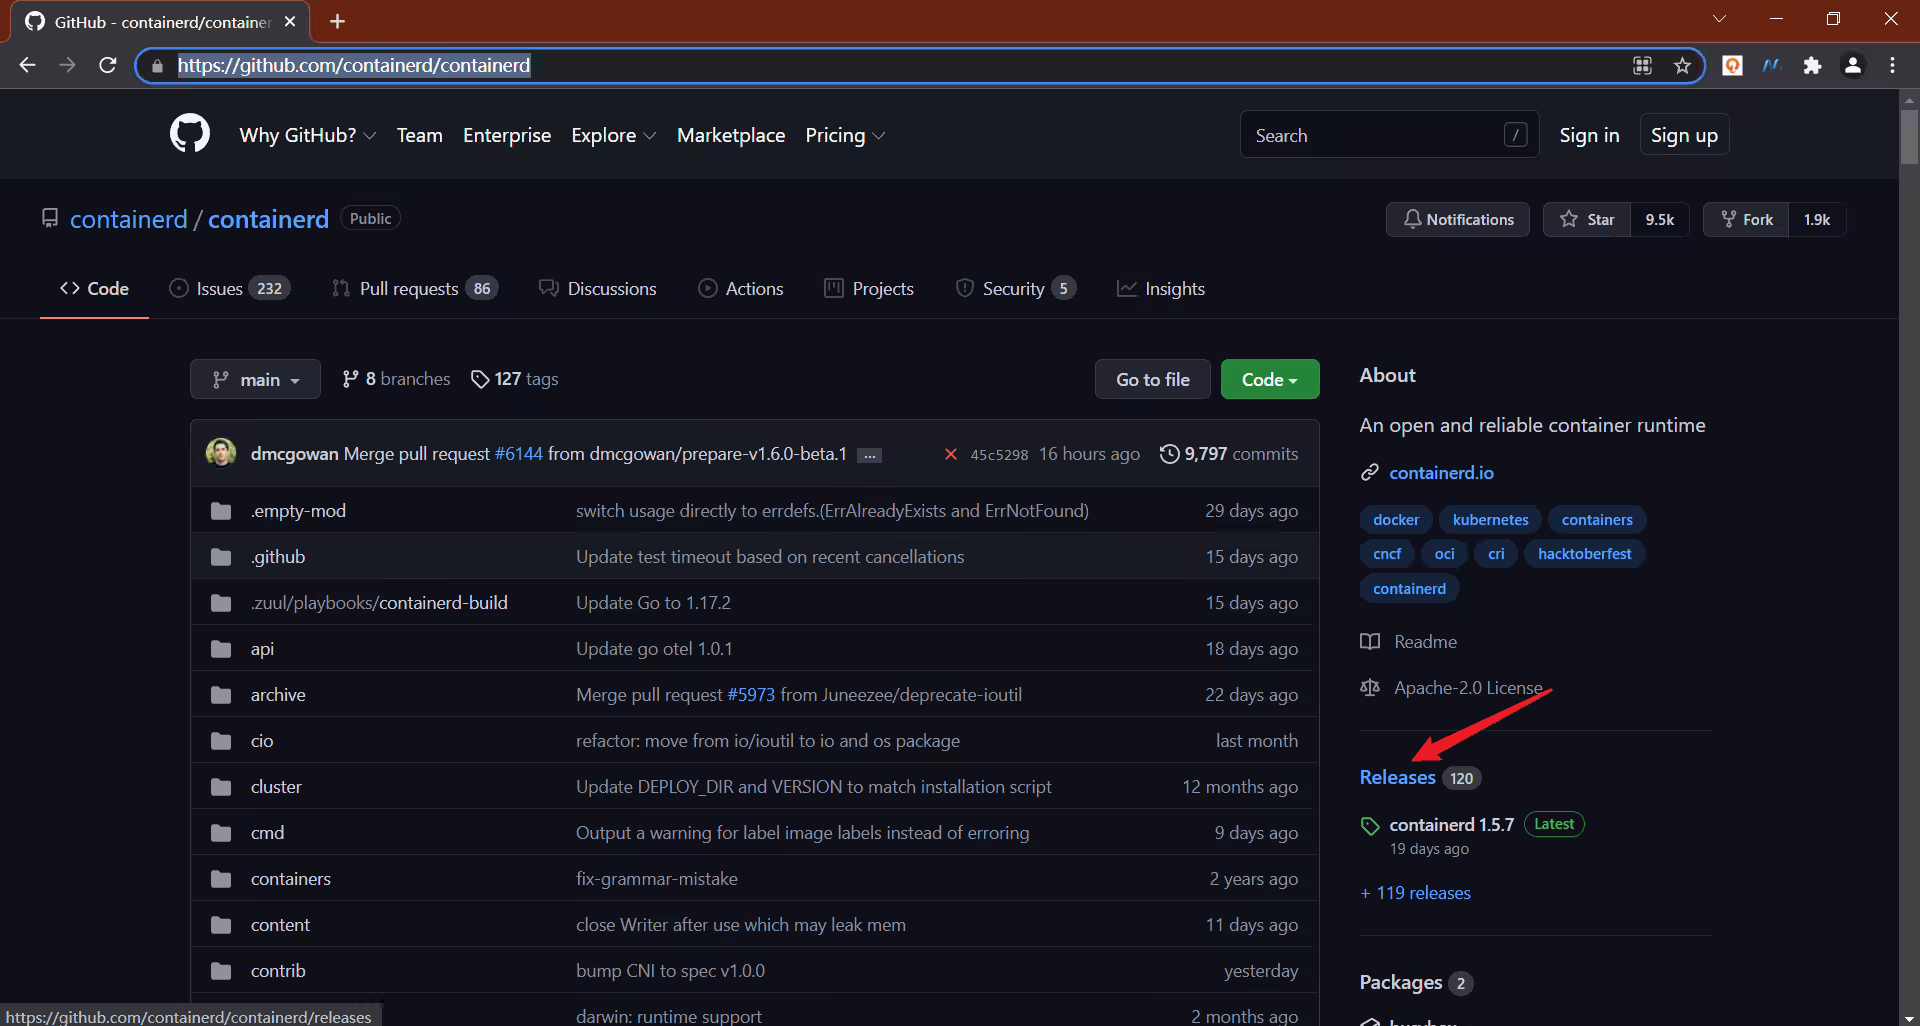1920x1026 pixels.
Task: Click the Readme book icon
Action: [1370, 641]
